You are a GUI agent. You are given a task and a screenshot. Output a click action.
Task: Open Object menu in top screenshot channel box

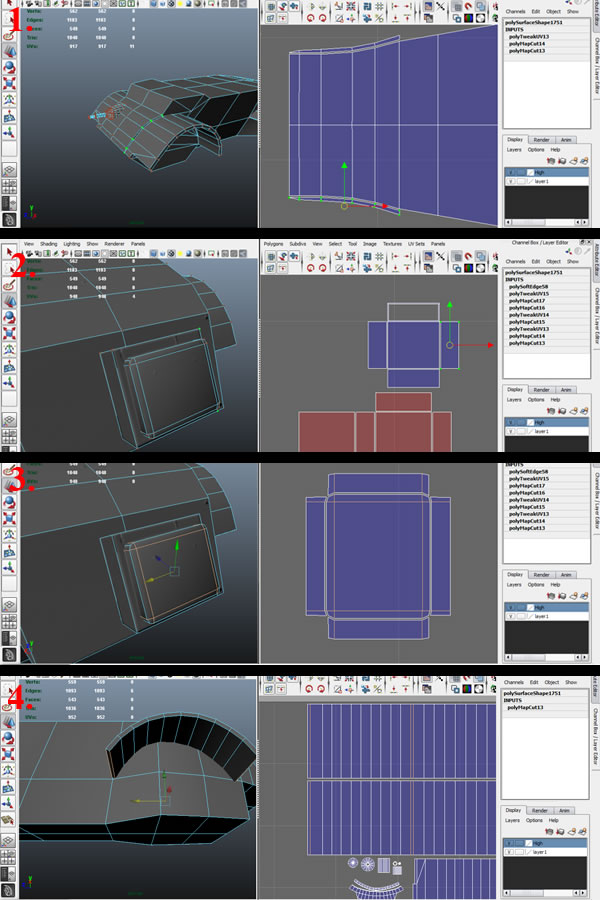click(x=553, y=11)
